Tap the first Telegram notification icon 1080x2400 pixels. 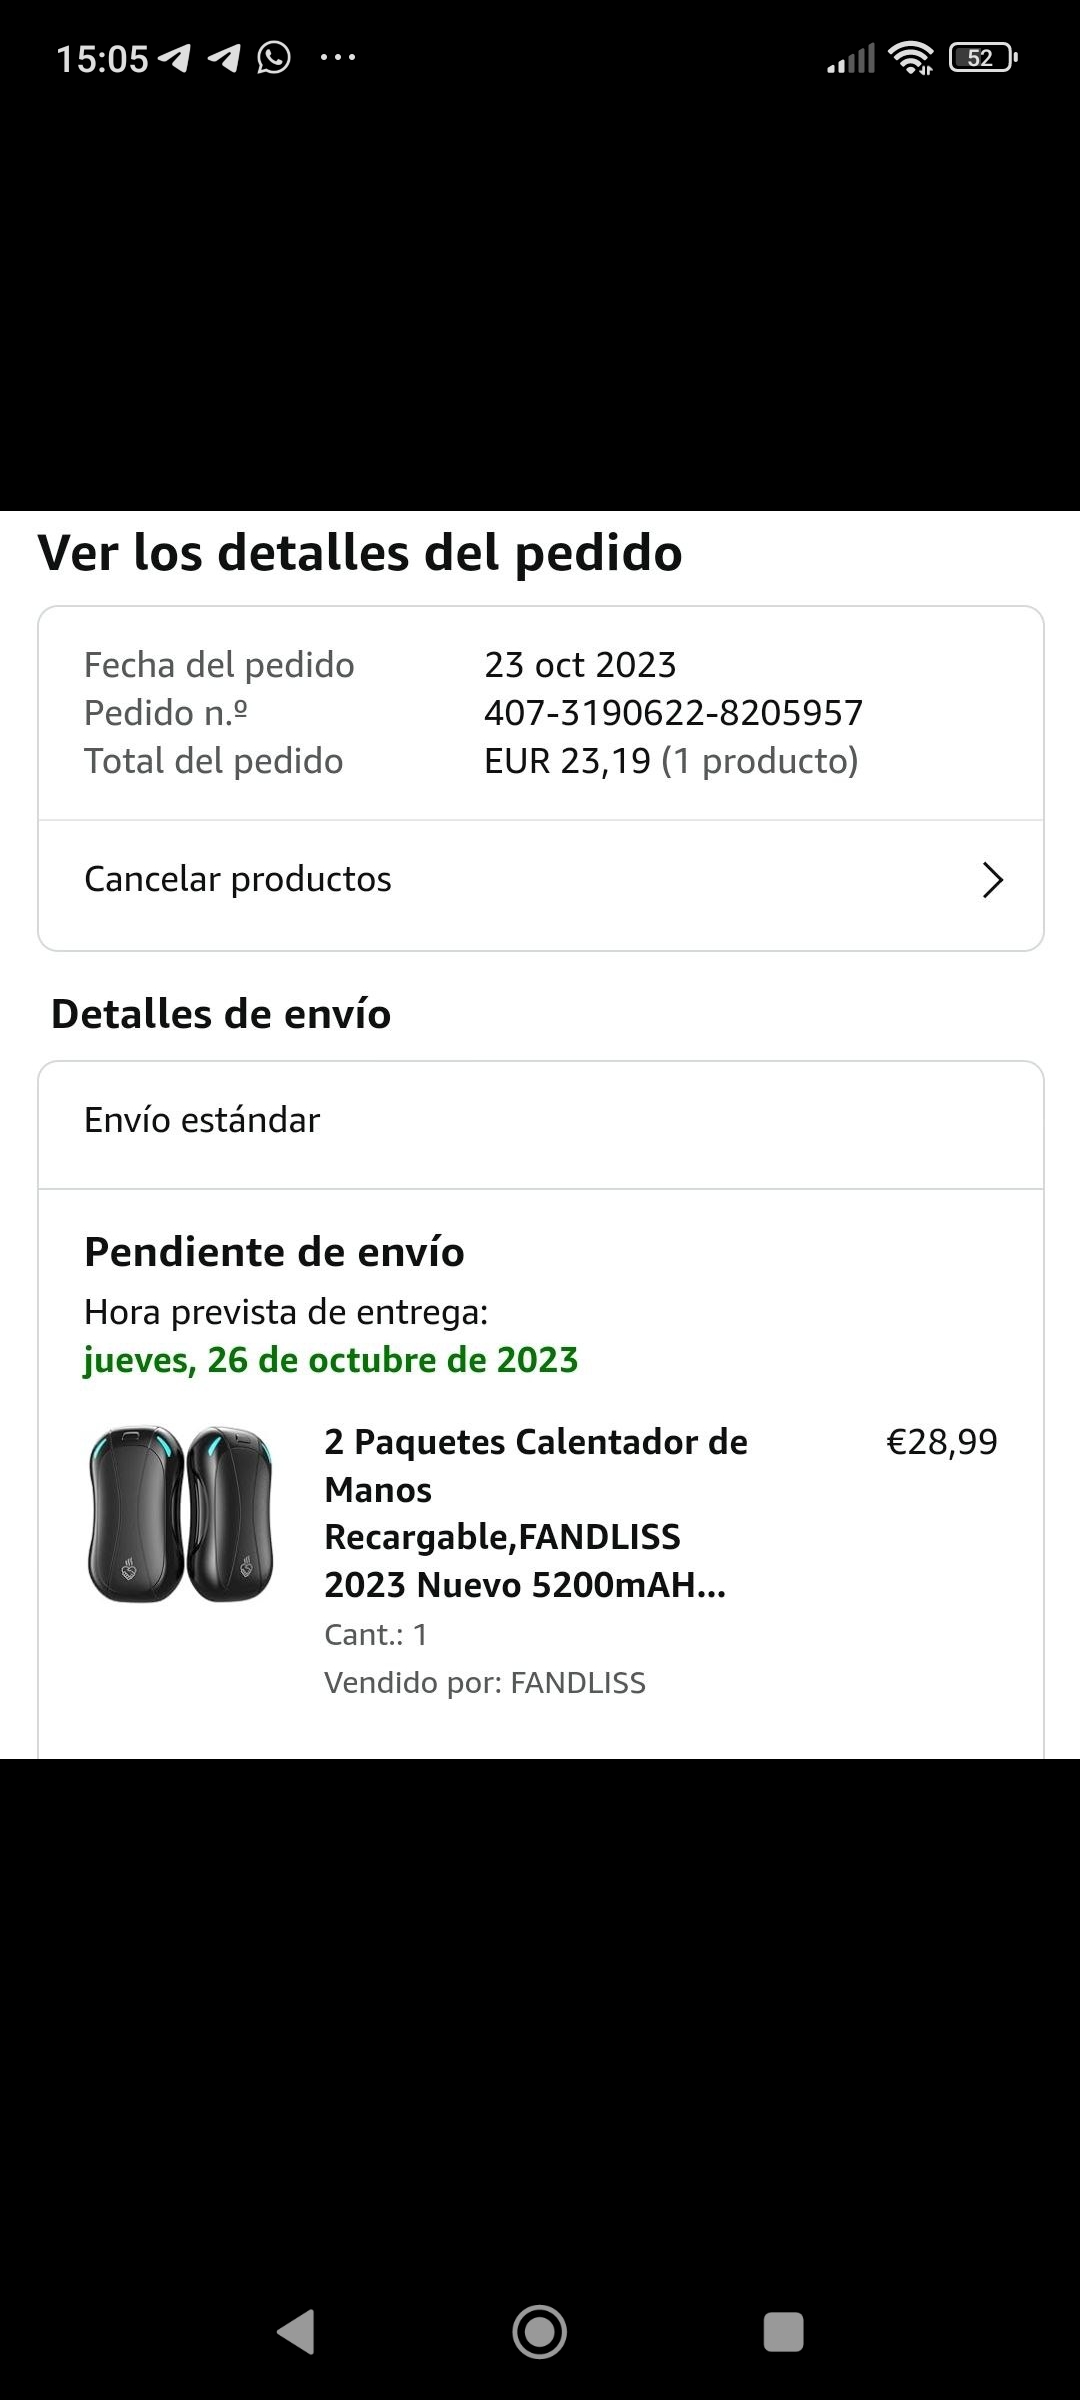174,58
